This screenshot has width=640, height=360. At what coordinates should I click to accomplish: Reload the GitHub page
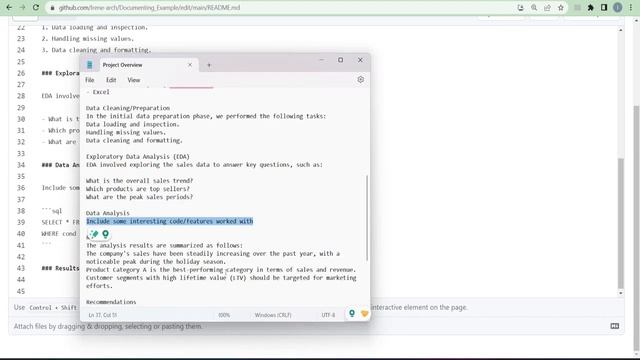pyautogui.click(x=36, y=7)
